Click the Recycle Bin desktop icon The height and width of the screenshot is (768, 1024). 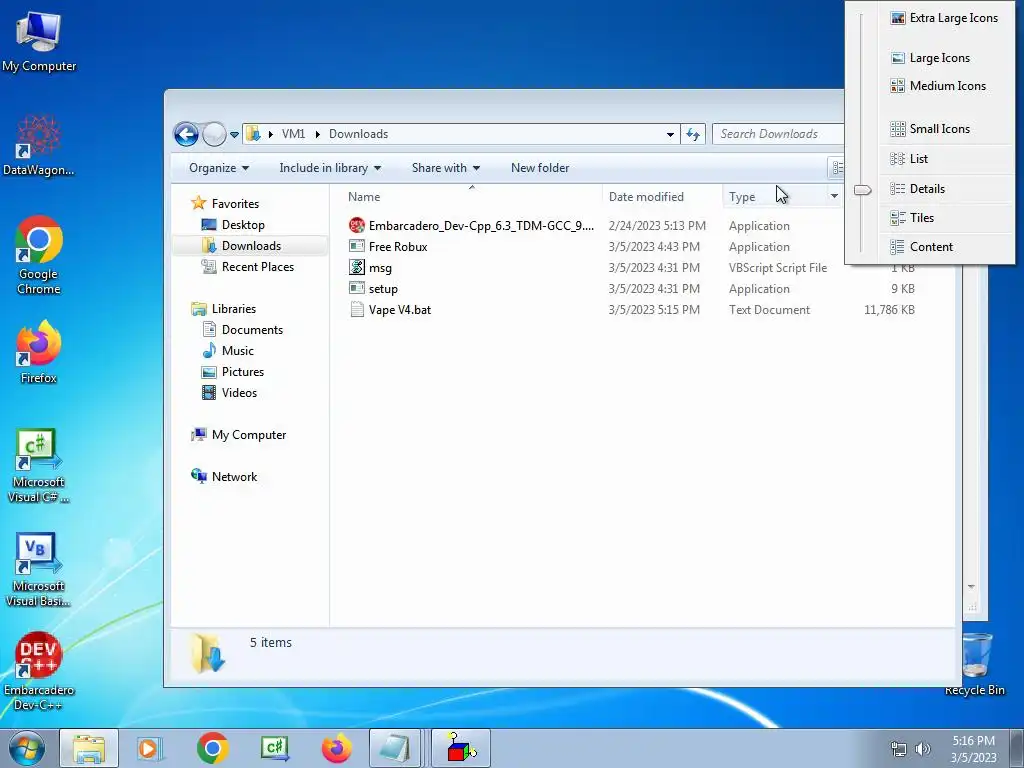[x=974, y=664]
